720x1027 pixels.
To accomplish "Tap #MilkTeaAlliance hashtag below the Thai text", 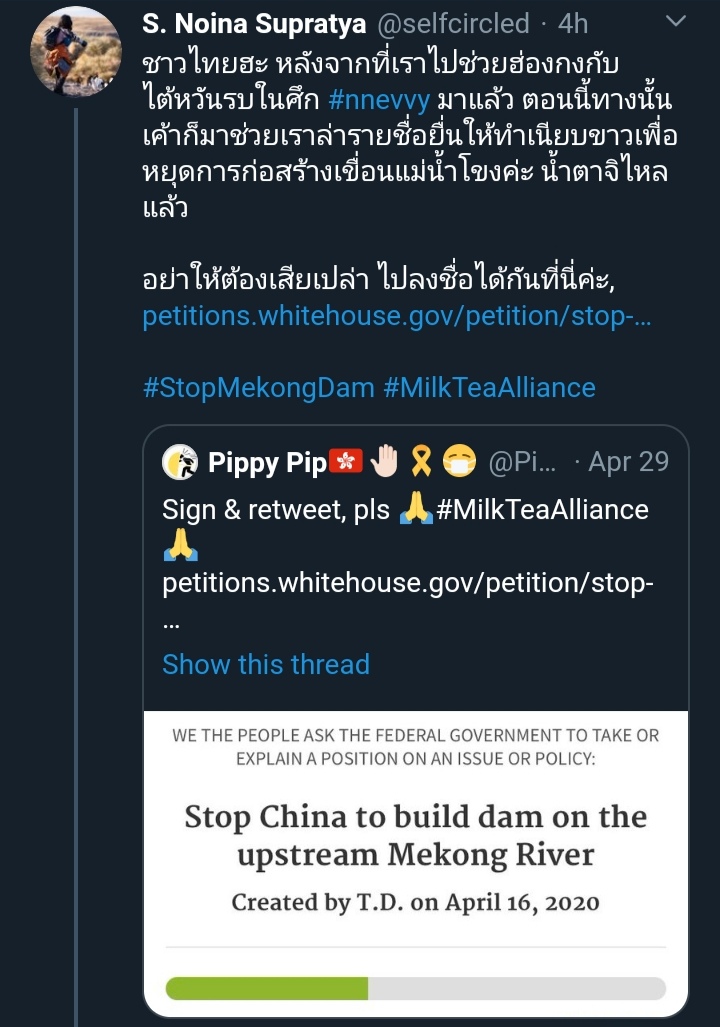I will click(490, 387).
